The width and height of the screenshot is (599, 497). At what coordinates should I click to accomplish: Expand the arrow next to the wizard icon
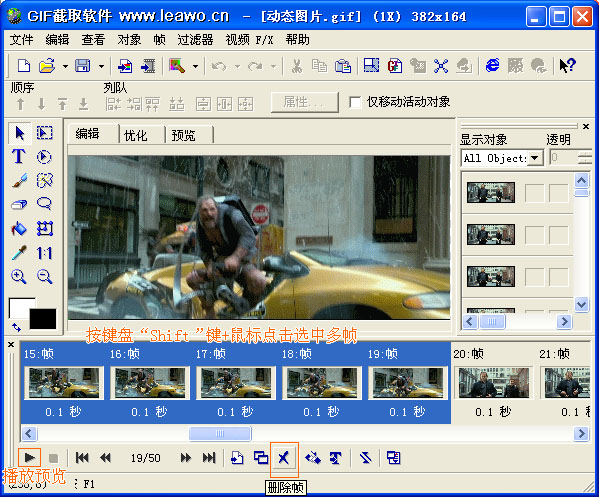[196, 66]
